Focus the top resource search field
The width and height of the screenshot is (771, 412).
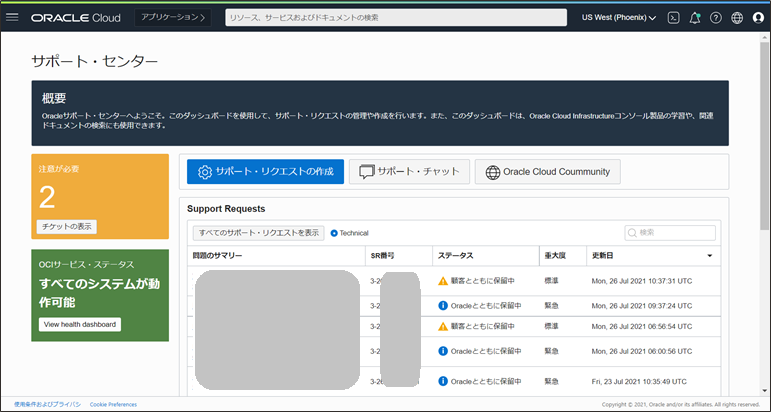tap(396, 18)
